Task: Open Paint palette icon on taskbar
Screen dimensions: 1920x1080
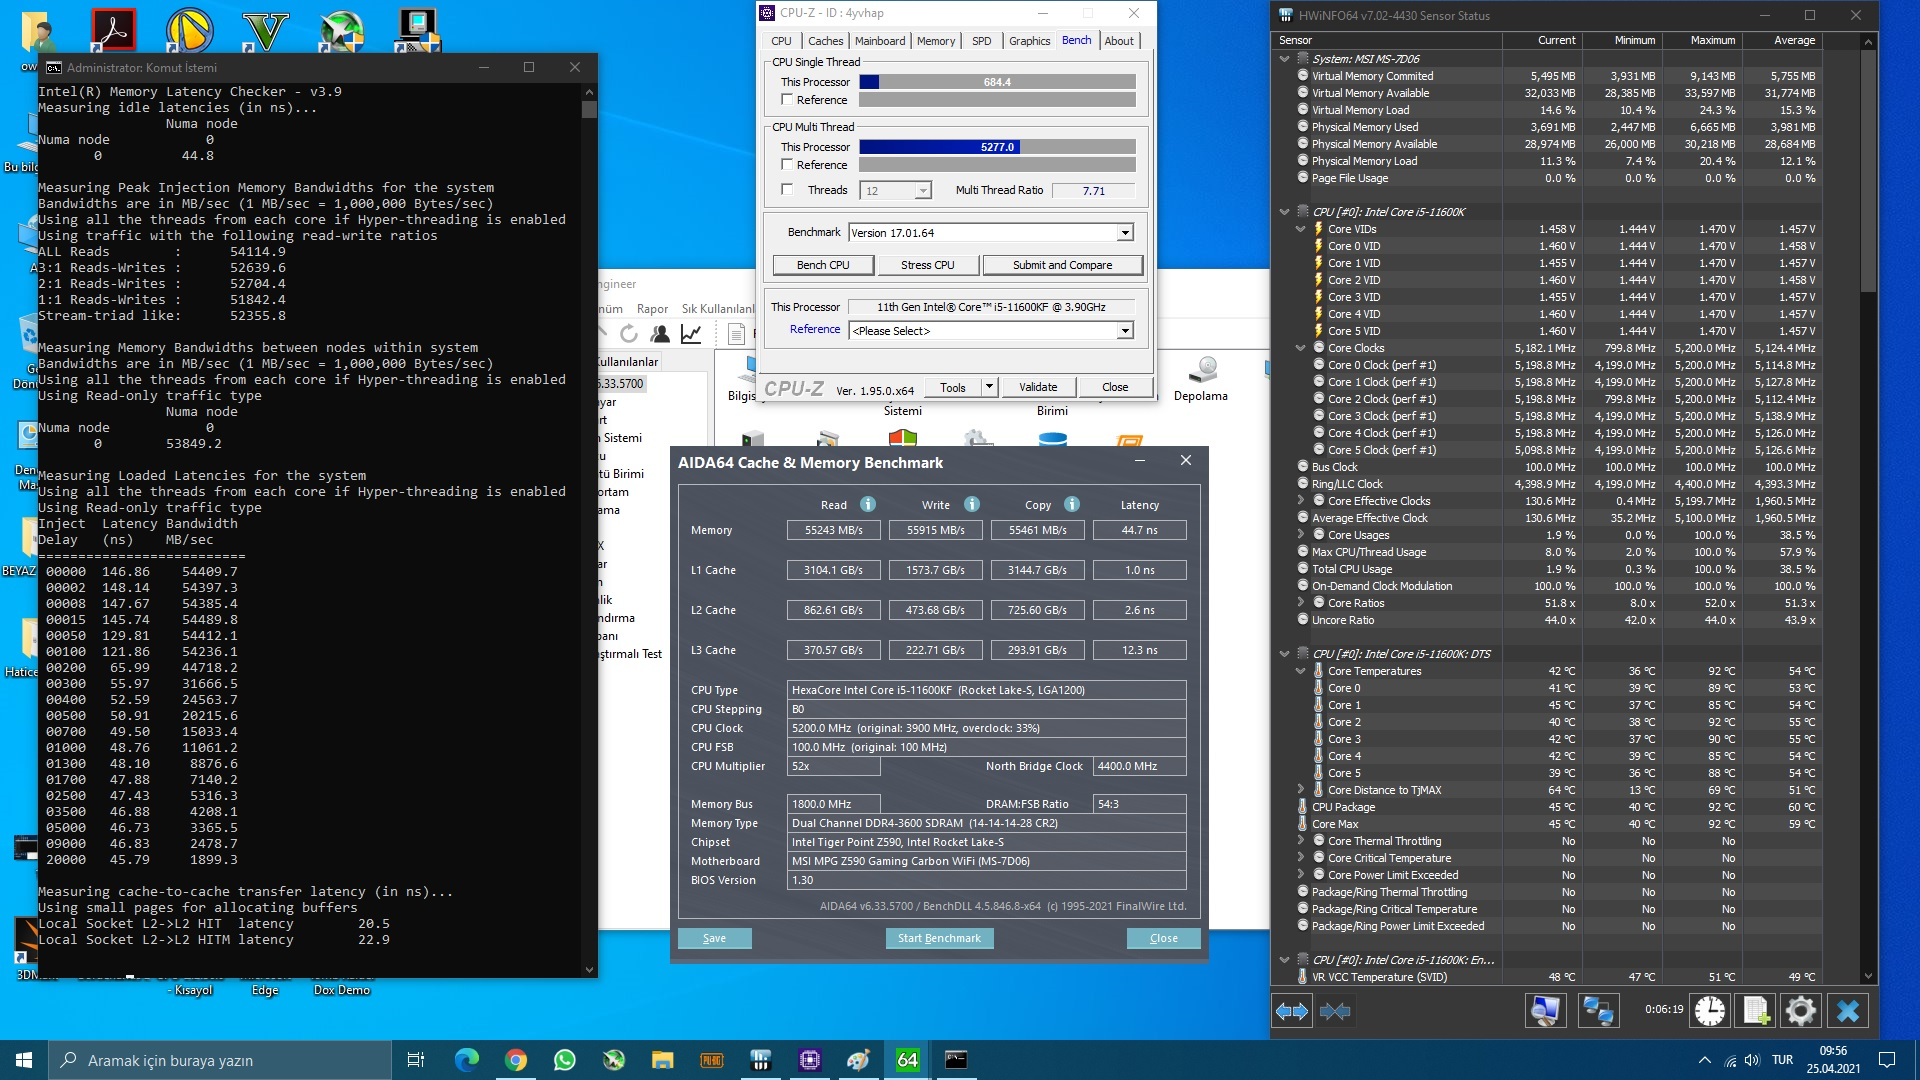Action: 859,1060
